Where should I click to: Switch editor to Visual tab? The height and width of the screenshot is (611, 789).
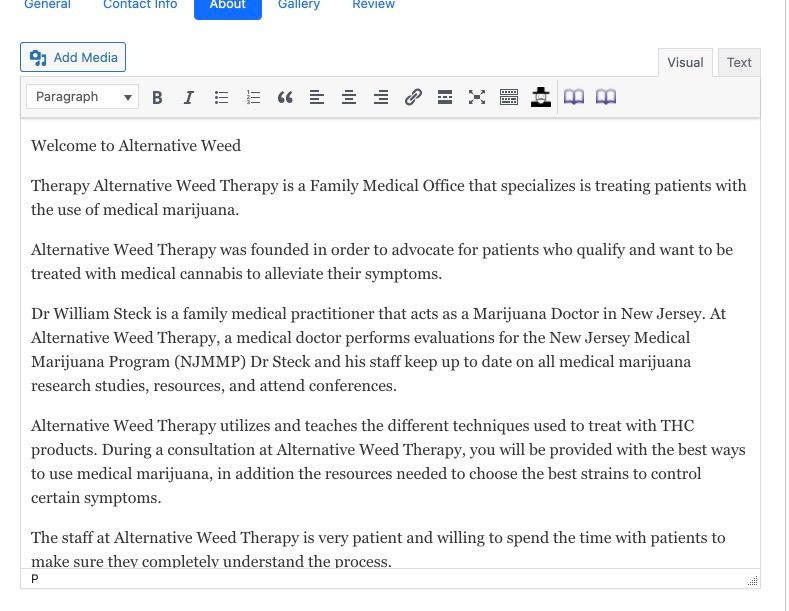[x=685, y=63]
